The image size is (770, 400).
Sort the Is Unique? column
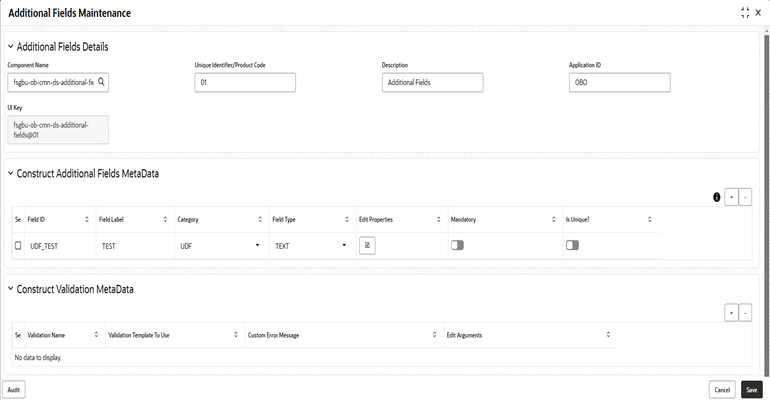(650, 219)
